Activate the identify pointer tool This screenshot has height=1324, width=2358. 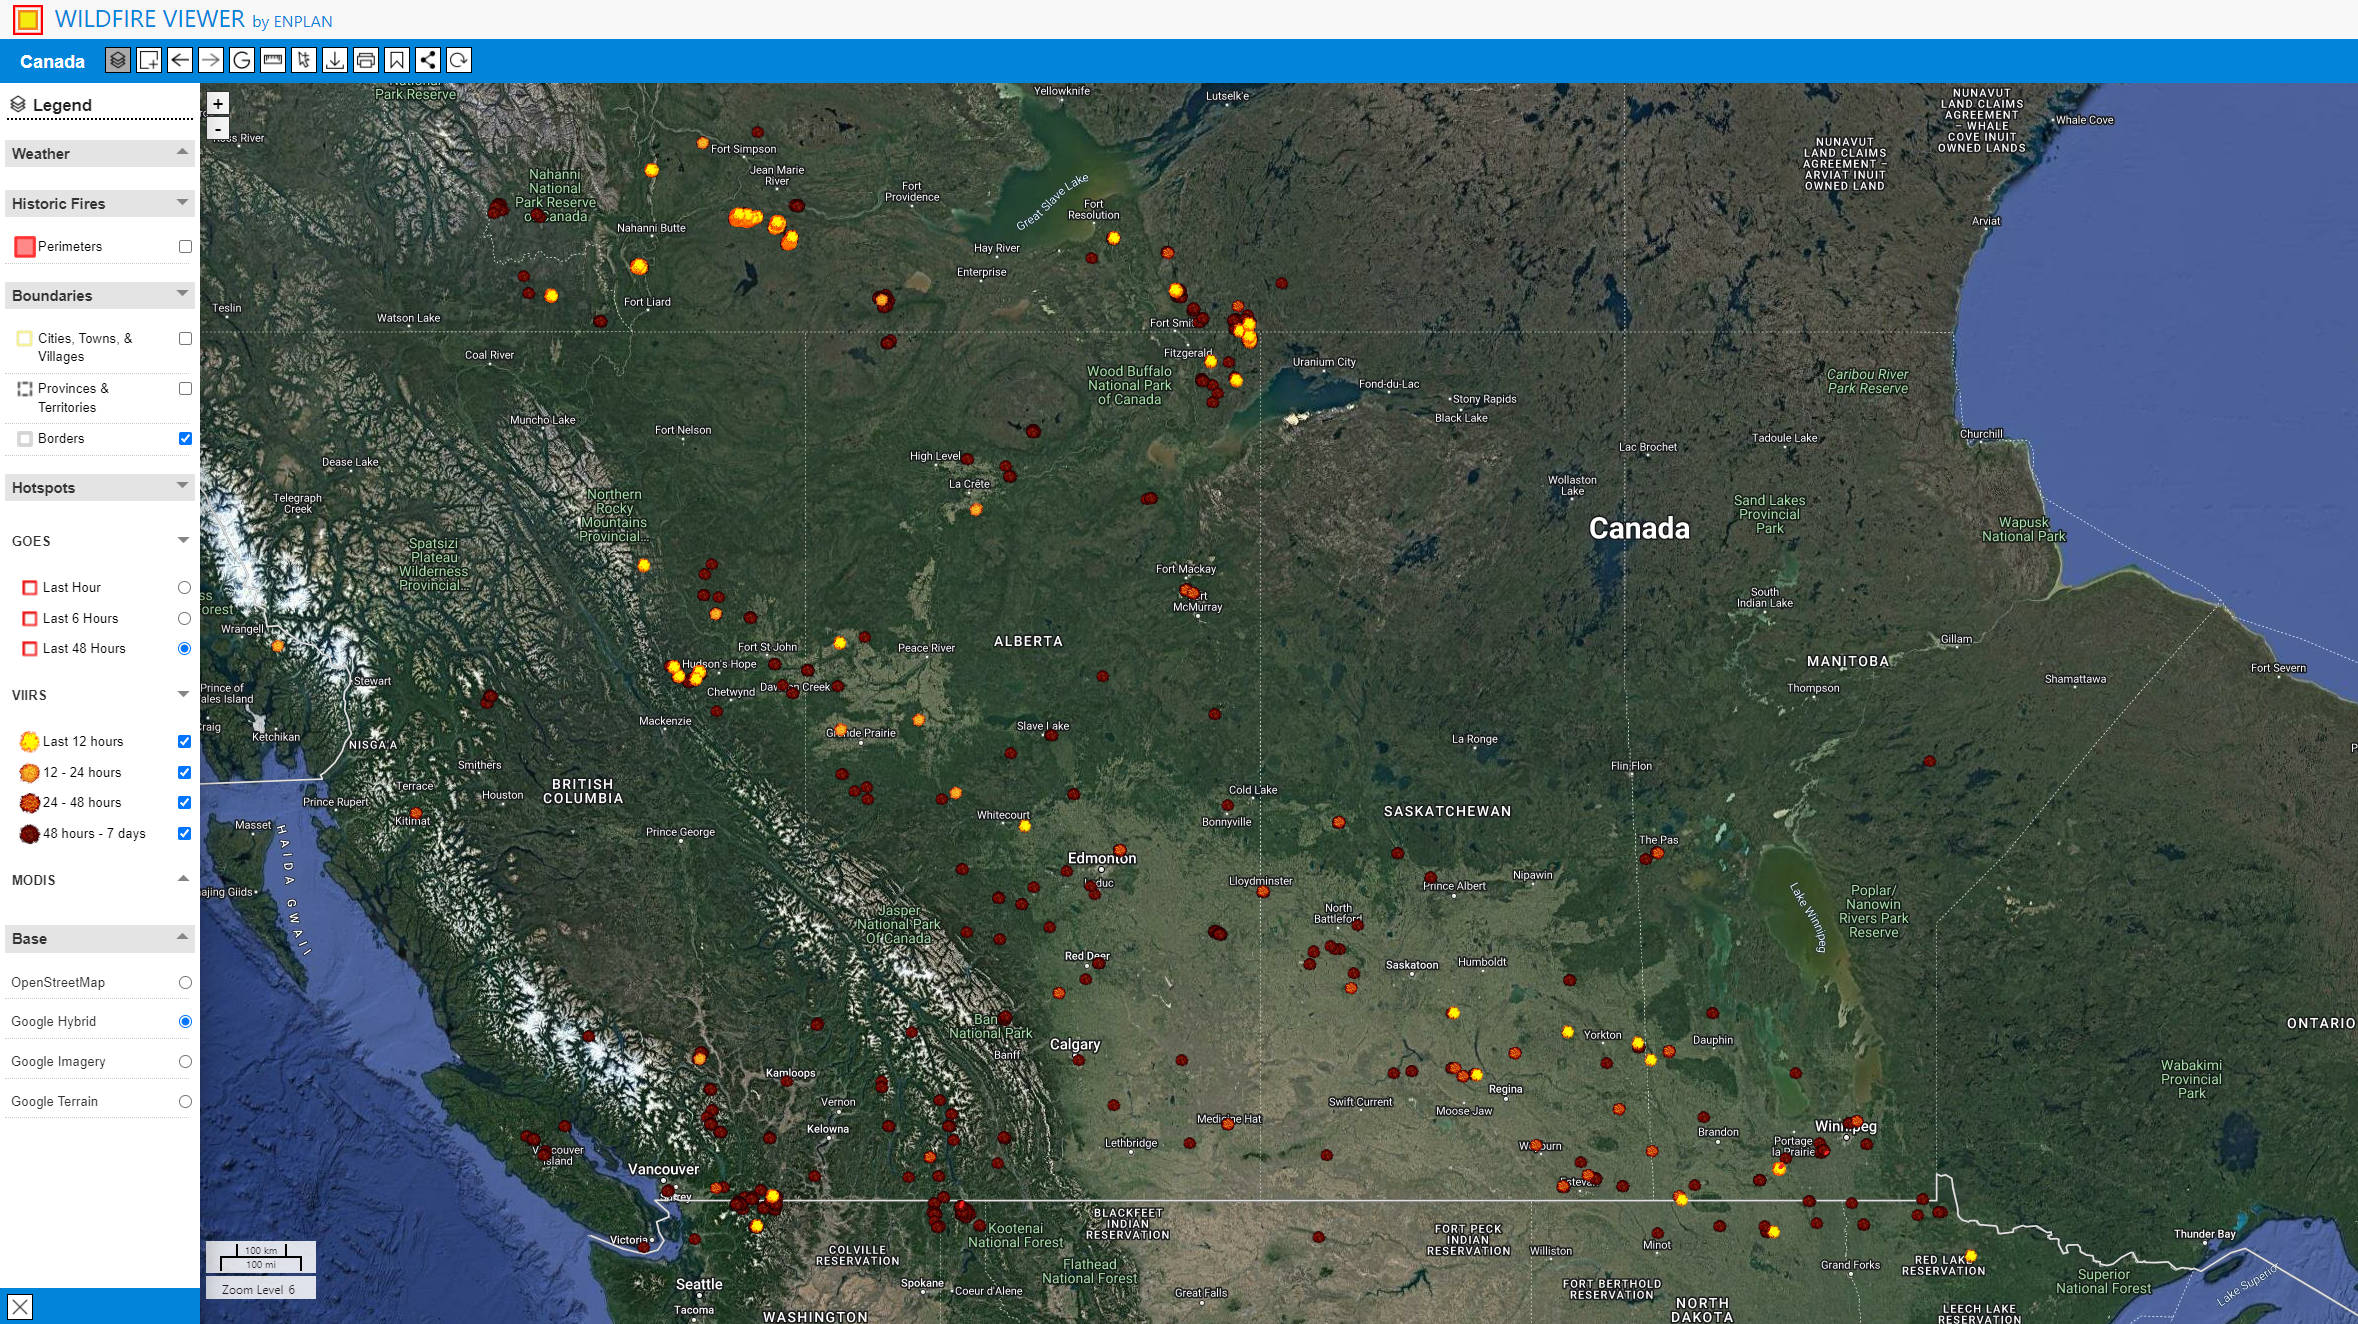[304, 61]
